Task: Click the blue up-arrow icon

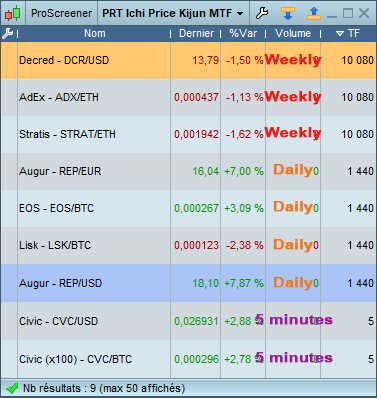Action: [x=314, y=13]
